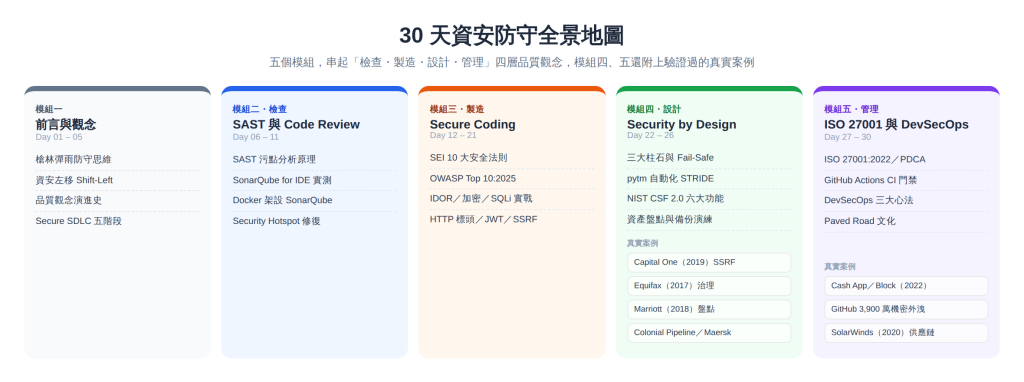Open the Capital One（2019）SSRF case

[x=709, y=263]
